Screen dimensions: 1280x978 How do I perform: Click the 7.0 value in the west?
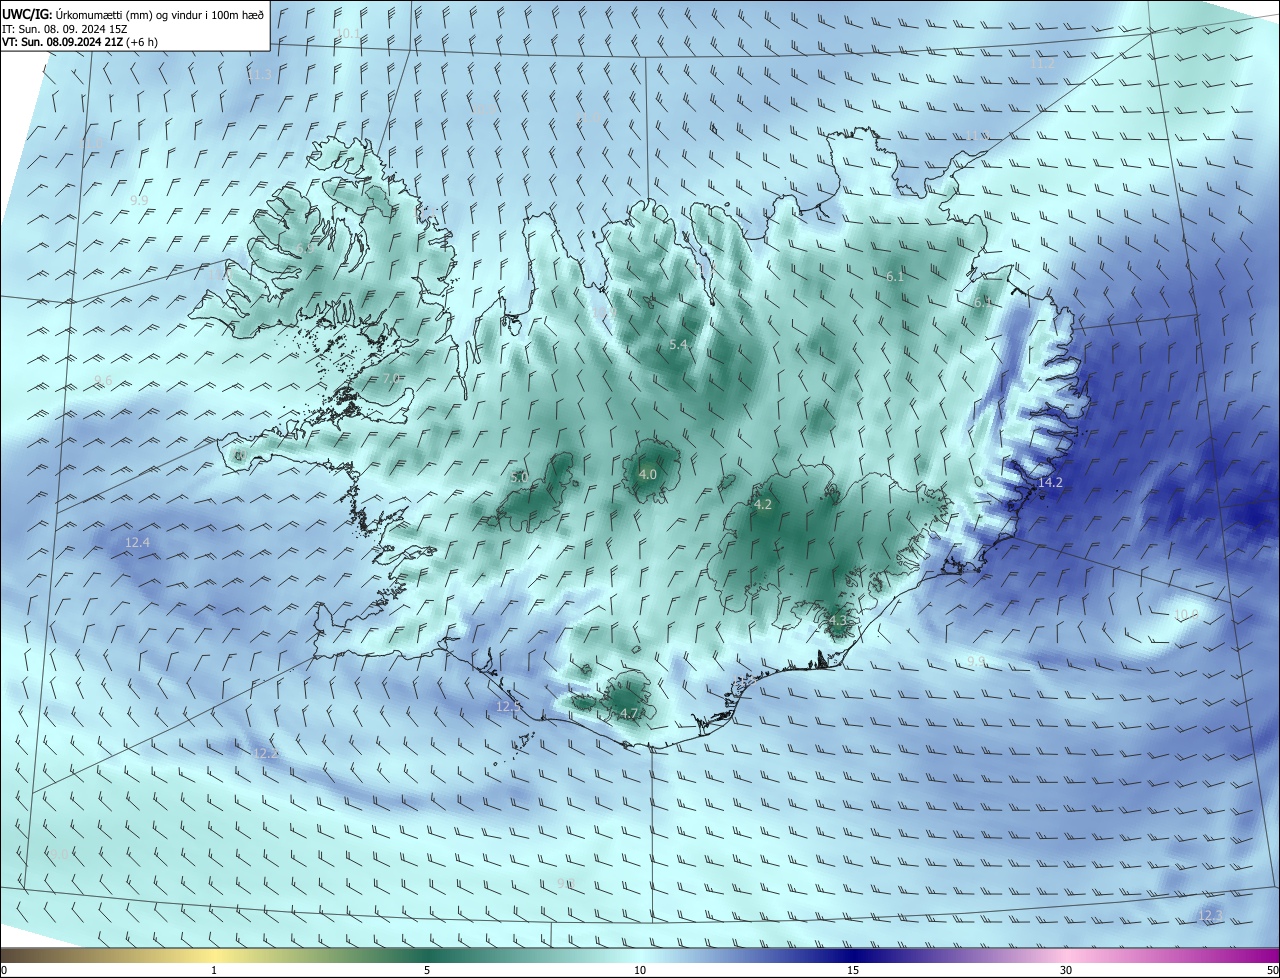coord(391,378)
